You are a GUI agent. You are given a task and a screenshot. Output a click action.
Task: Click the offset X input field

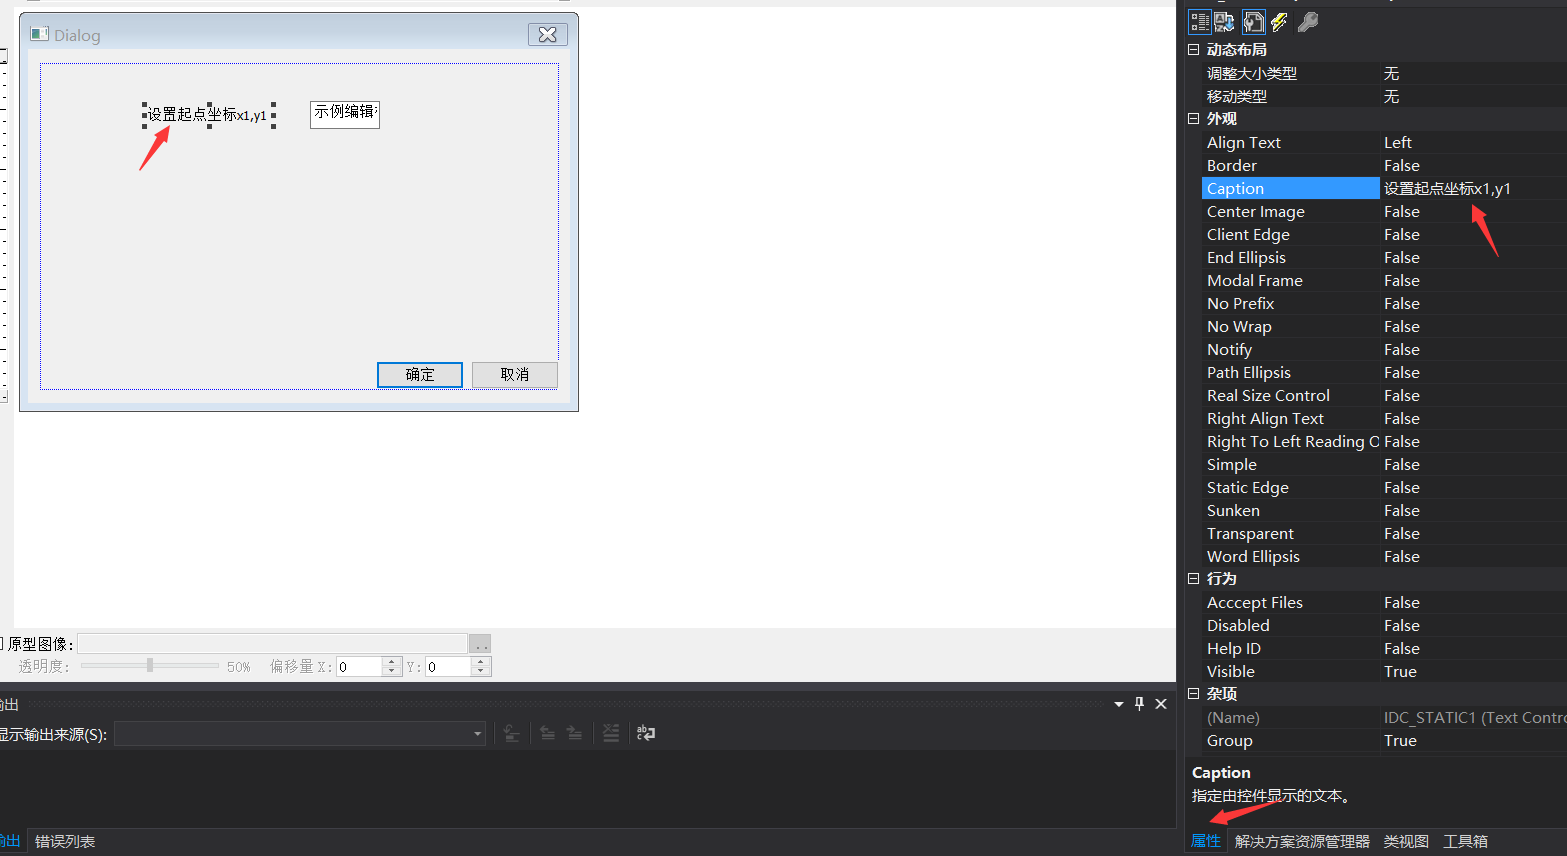360,667
